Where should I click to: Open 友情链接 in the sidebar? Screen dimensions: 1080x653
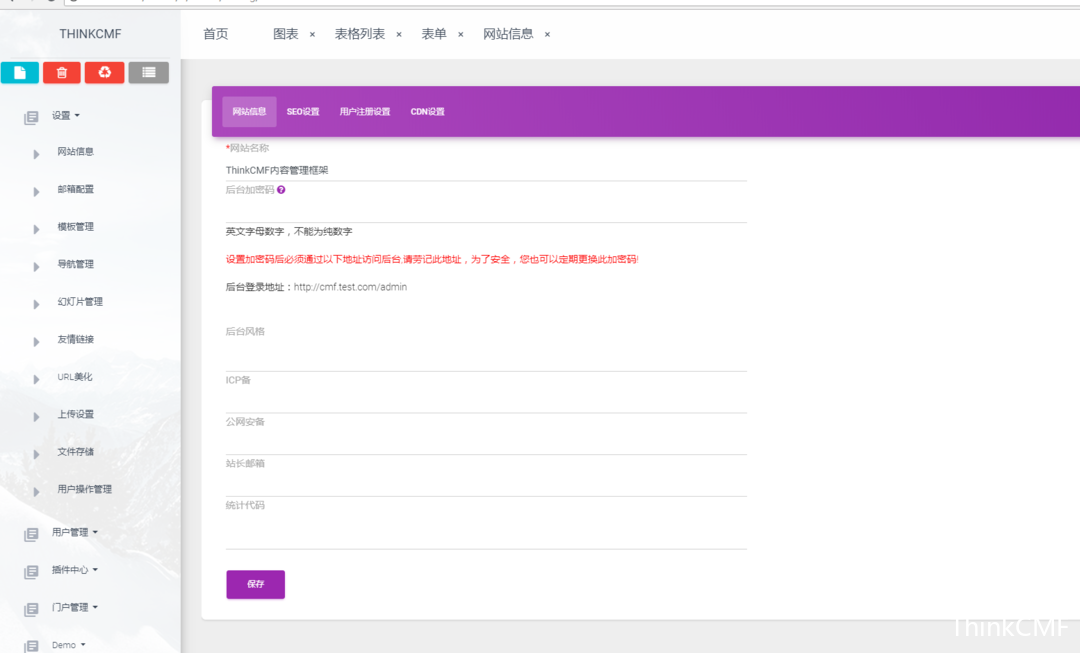(76, 339)
